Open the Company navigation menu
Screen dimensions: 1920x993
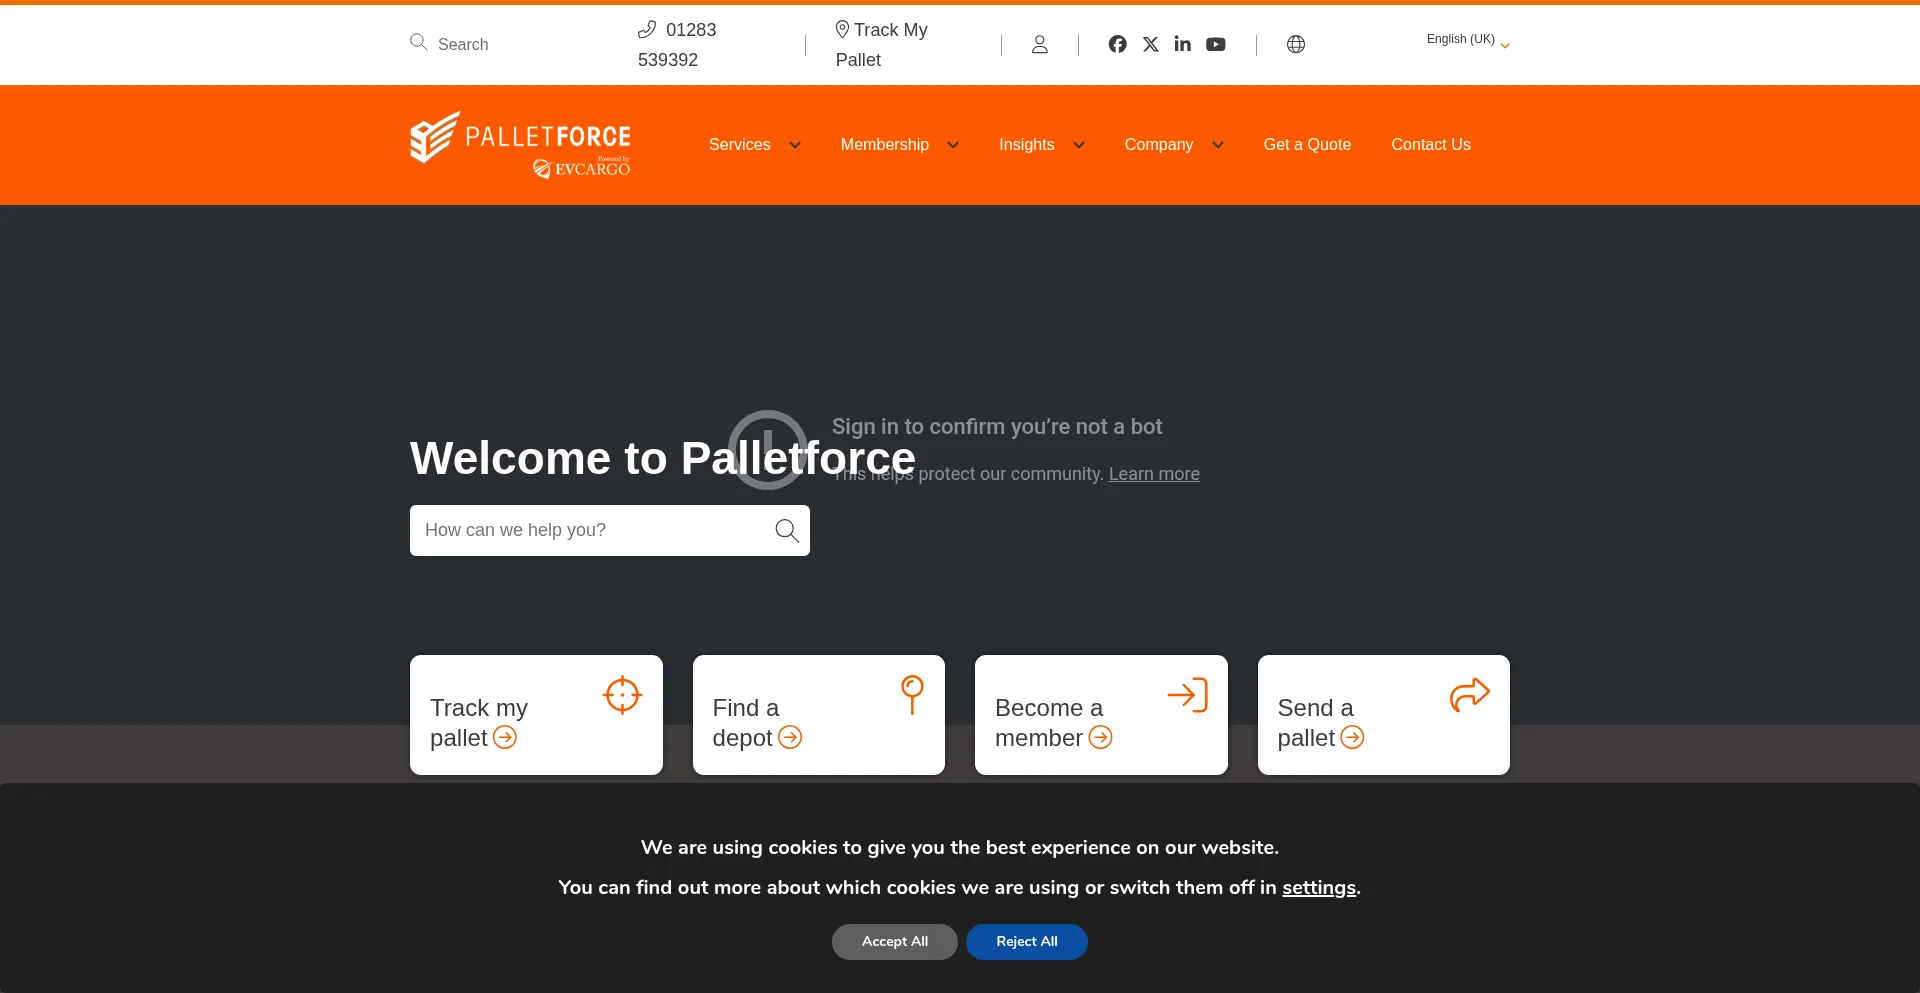click(1172, 145)
